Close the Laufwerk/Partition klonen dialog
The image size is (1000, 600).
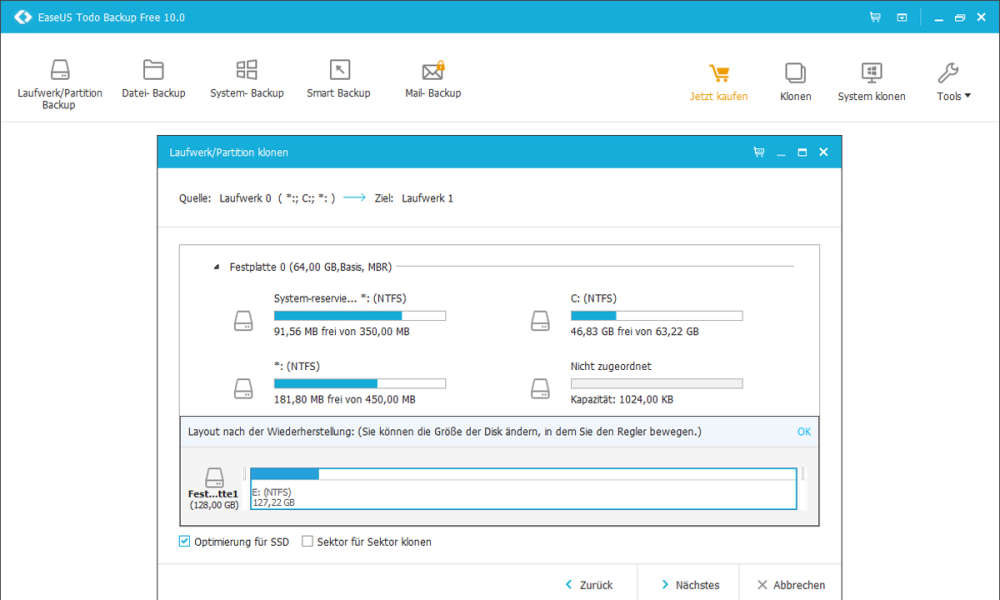click(x=823, y=152)
